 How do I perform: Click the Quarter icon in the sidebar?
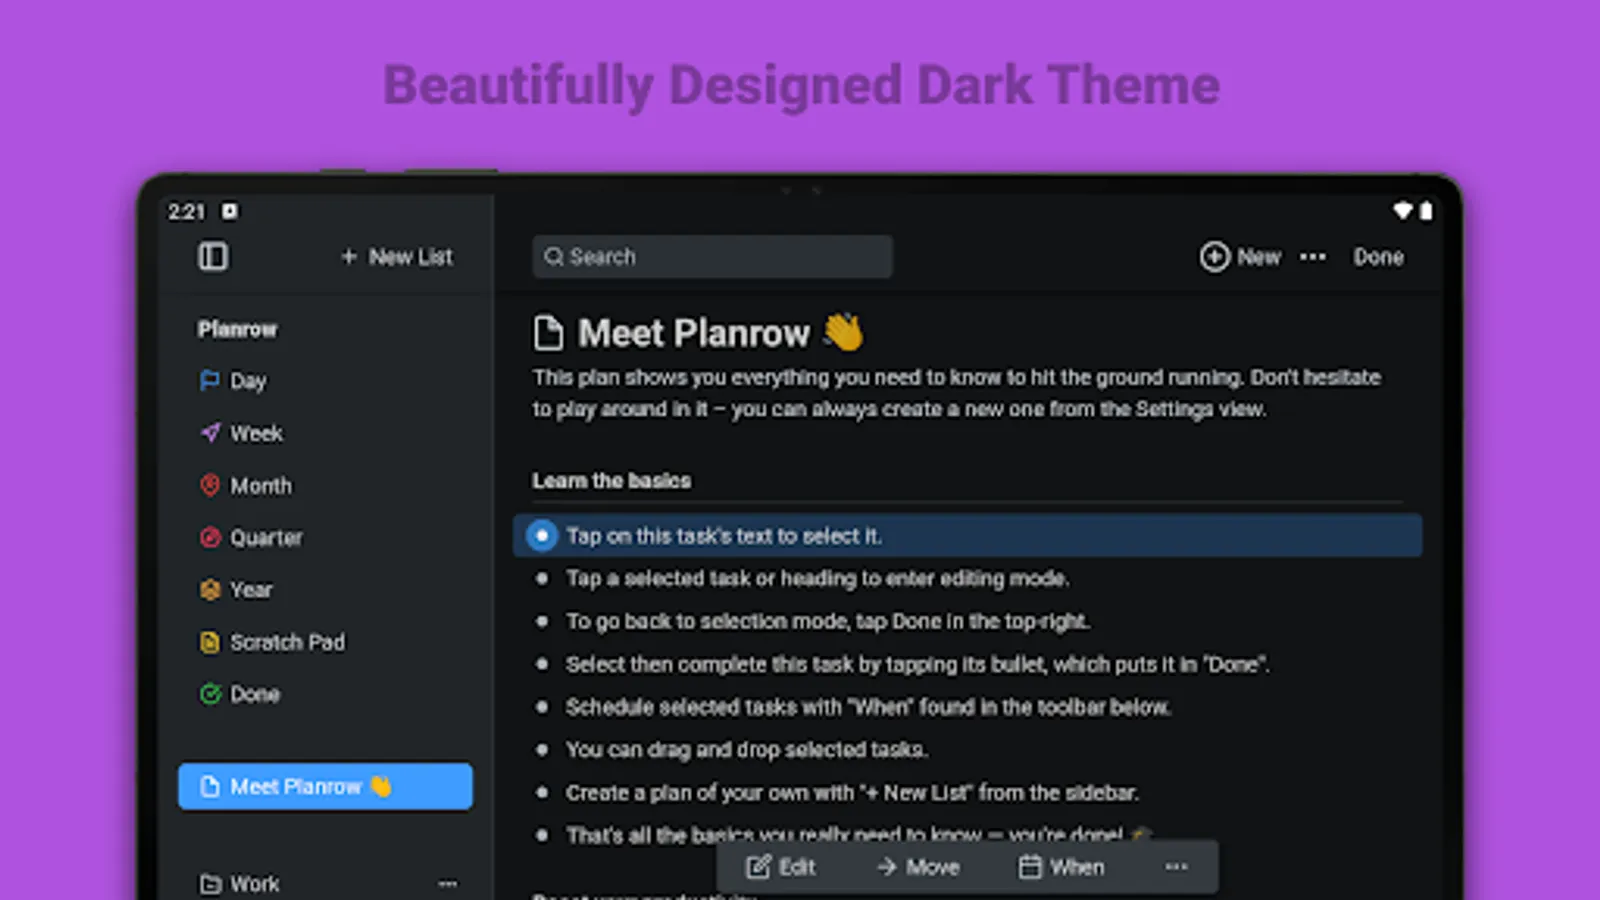tap(210, 537)
